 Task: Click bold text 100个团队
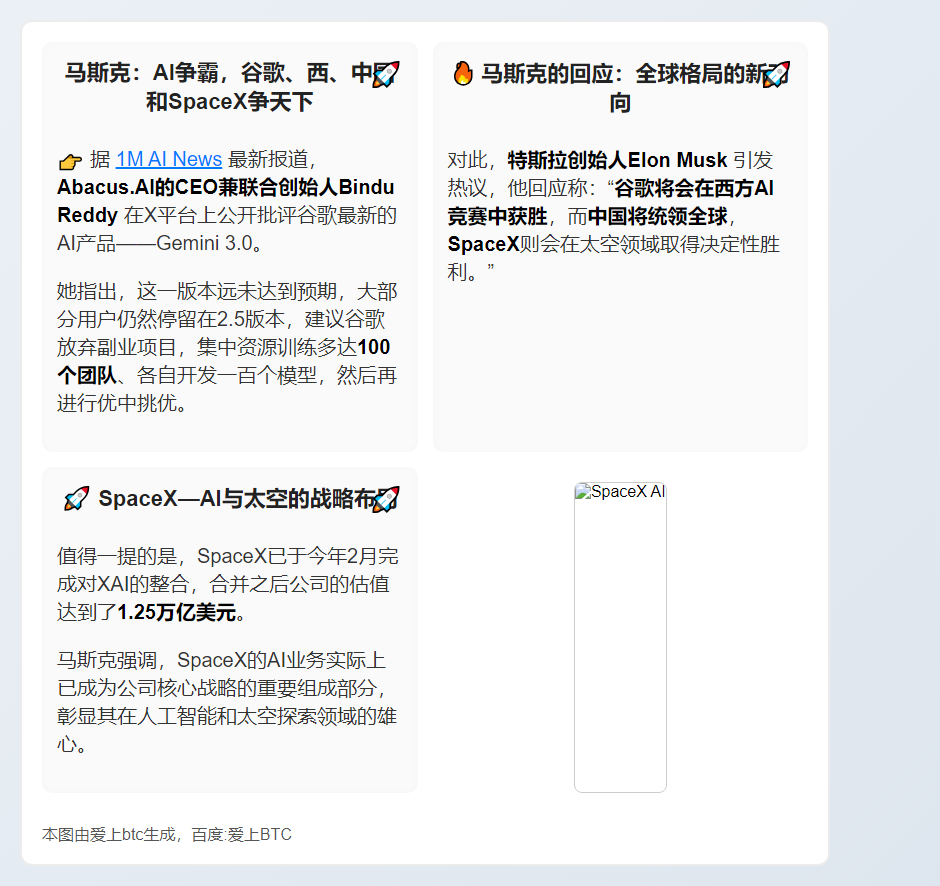[x=224, y=361]
